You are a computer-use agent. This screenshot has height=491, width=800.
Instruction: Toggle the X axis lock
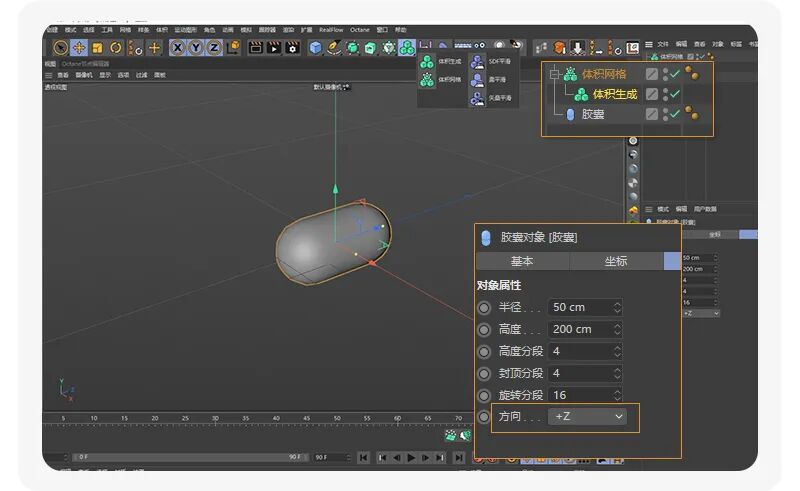click(177, 48)
